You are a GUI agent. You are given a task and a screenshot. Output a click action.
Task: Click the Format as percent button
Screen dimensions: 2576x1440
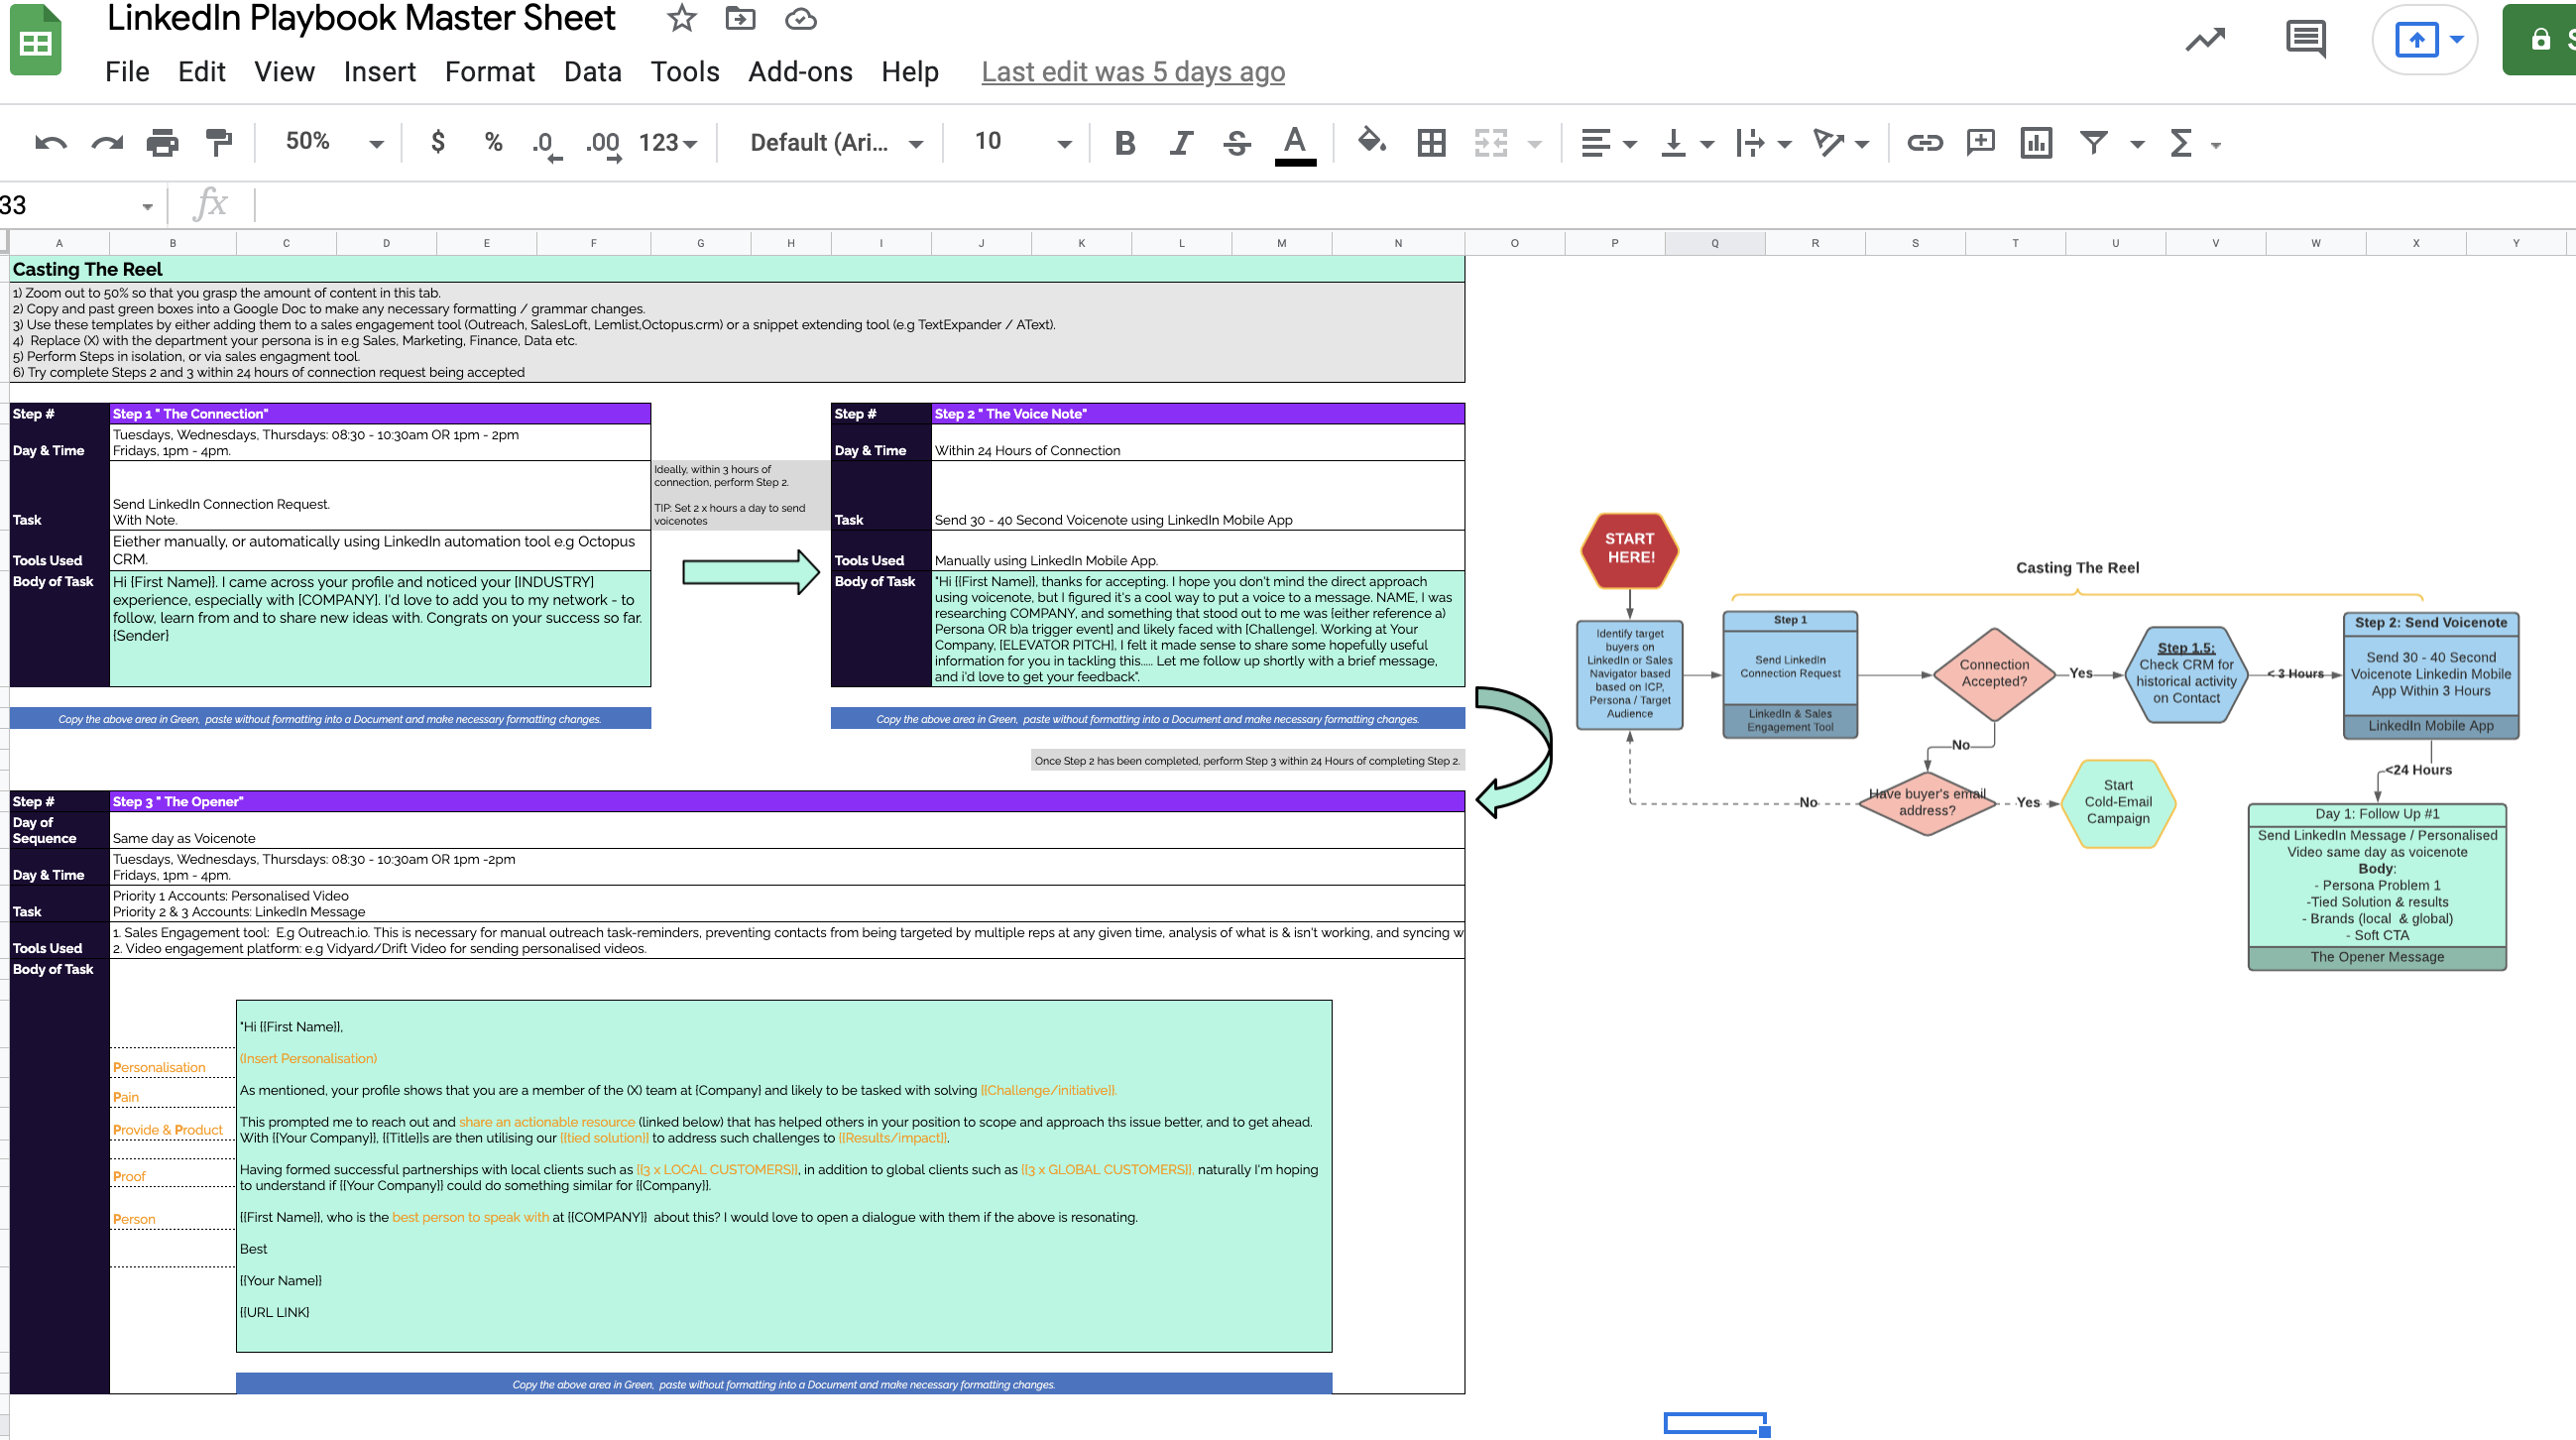coord(493,142)
